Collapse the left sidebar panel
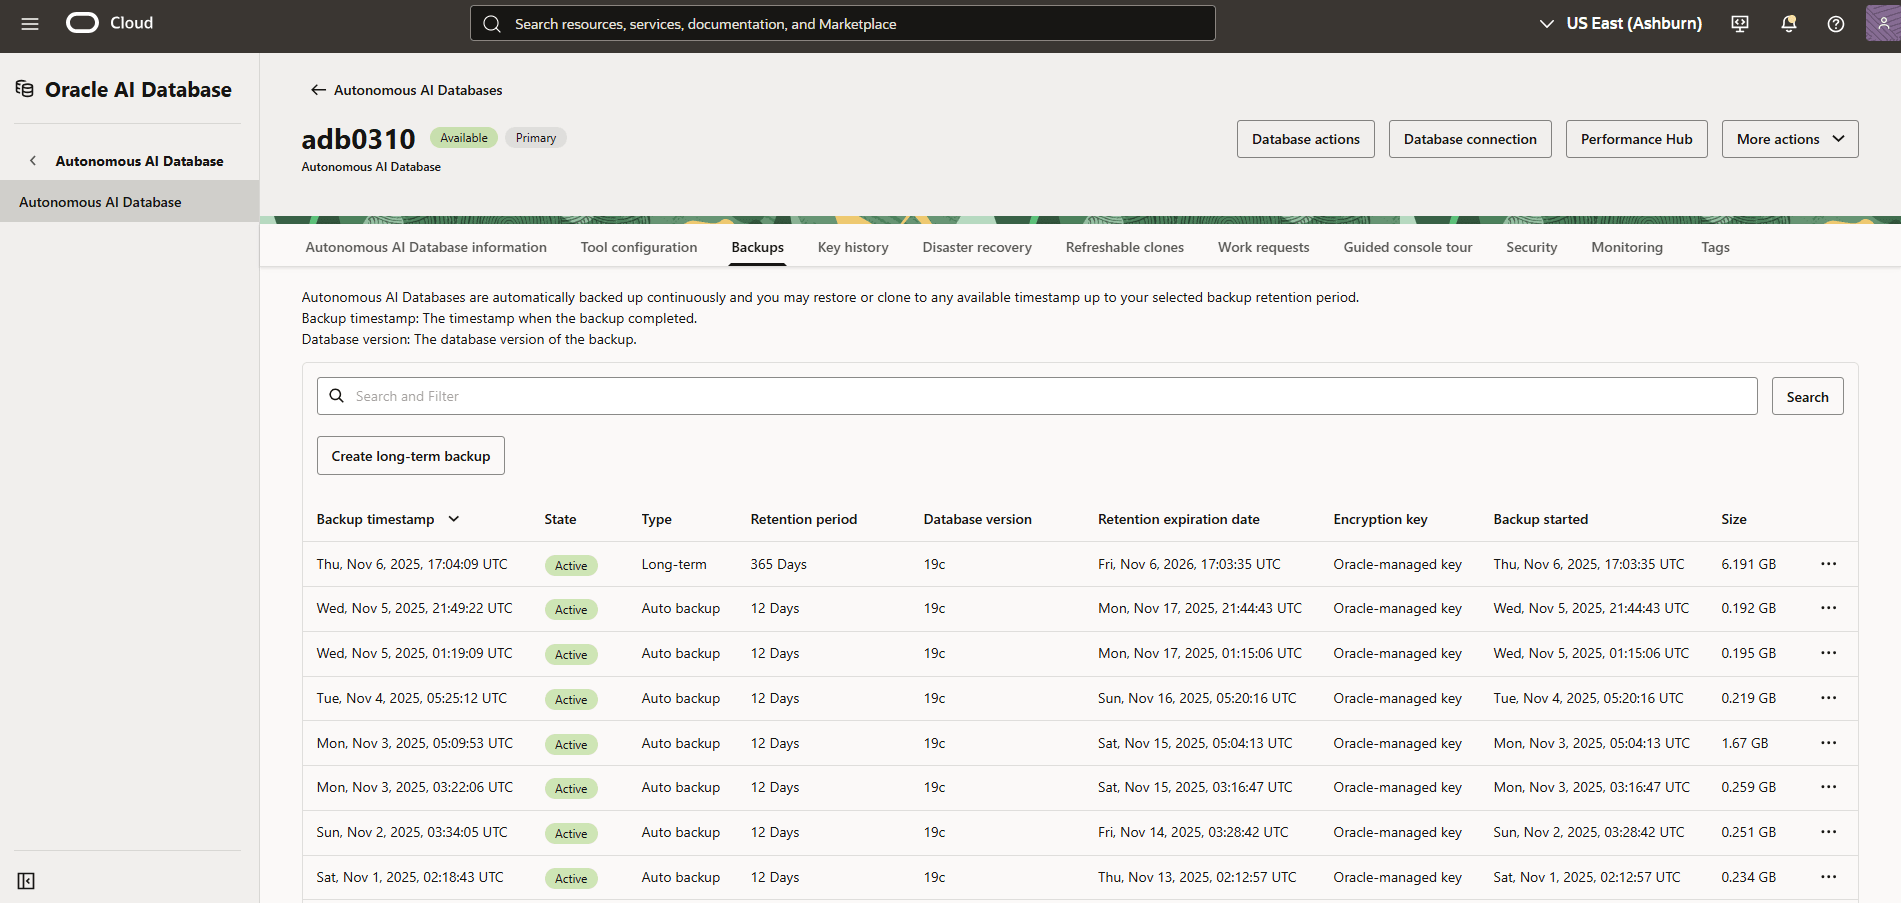Screen dimensions: 1901x903 coord(26,881)
